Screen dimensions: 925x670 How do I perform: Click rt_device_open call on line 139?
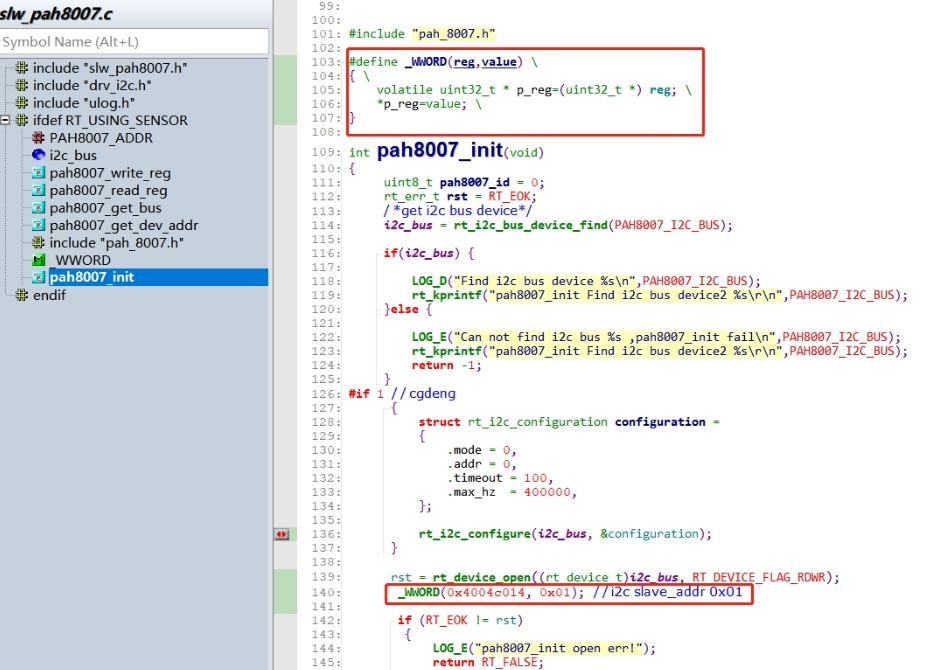point(481,577)
